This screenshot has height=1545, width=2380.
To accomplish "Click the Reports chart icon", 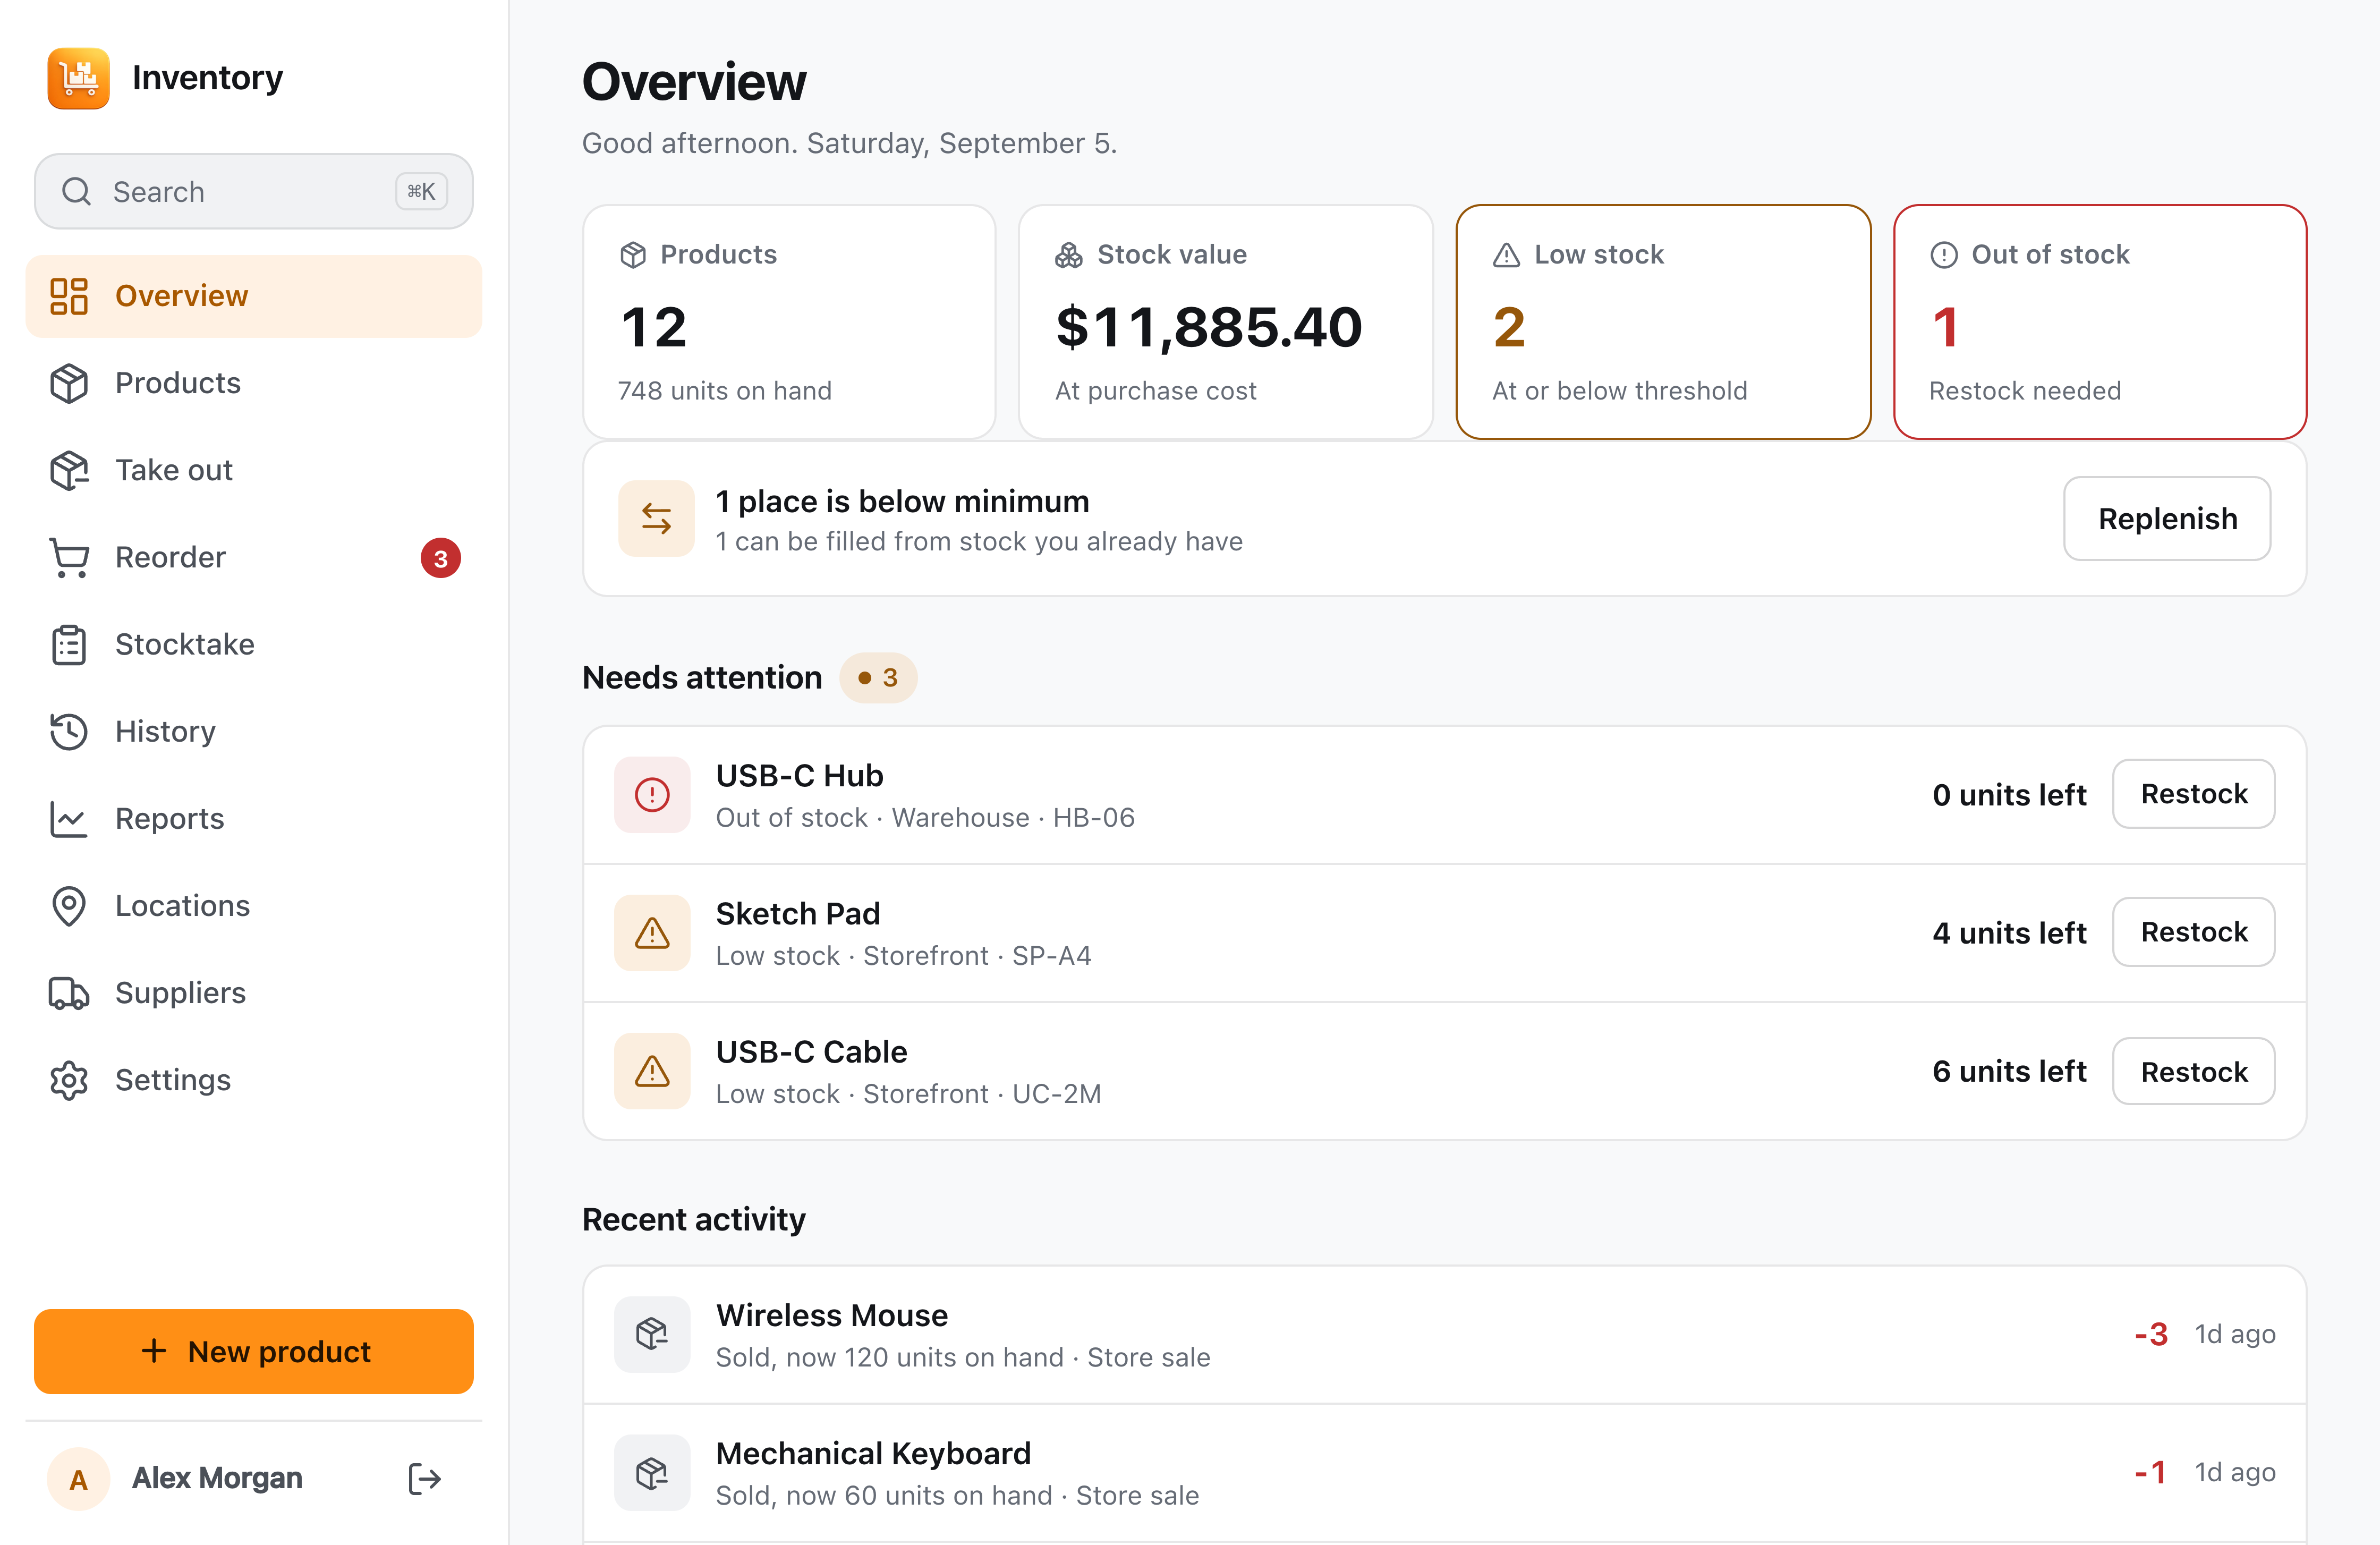I will point(69,818).
